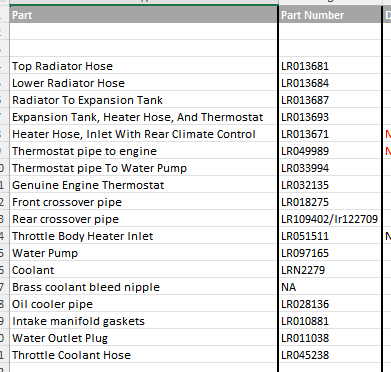Select Genuine Engine Thermostat cell
The height and width of the screenshot is (372, 391).
coord(144,185)
